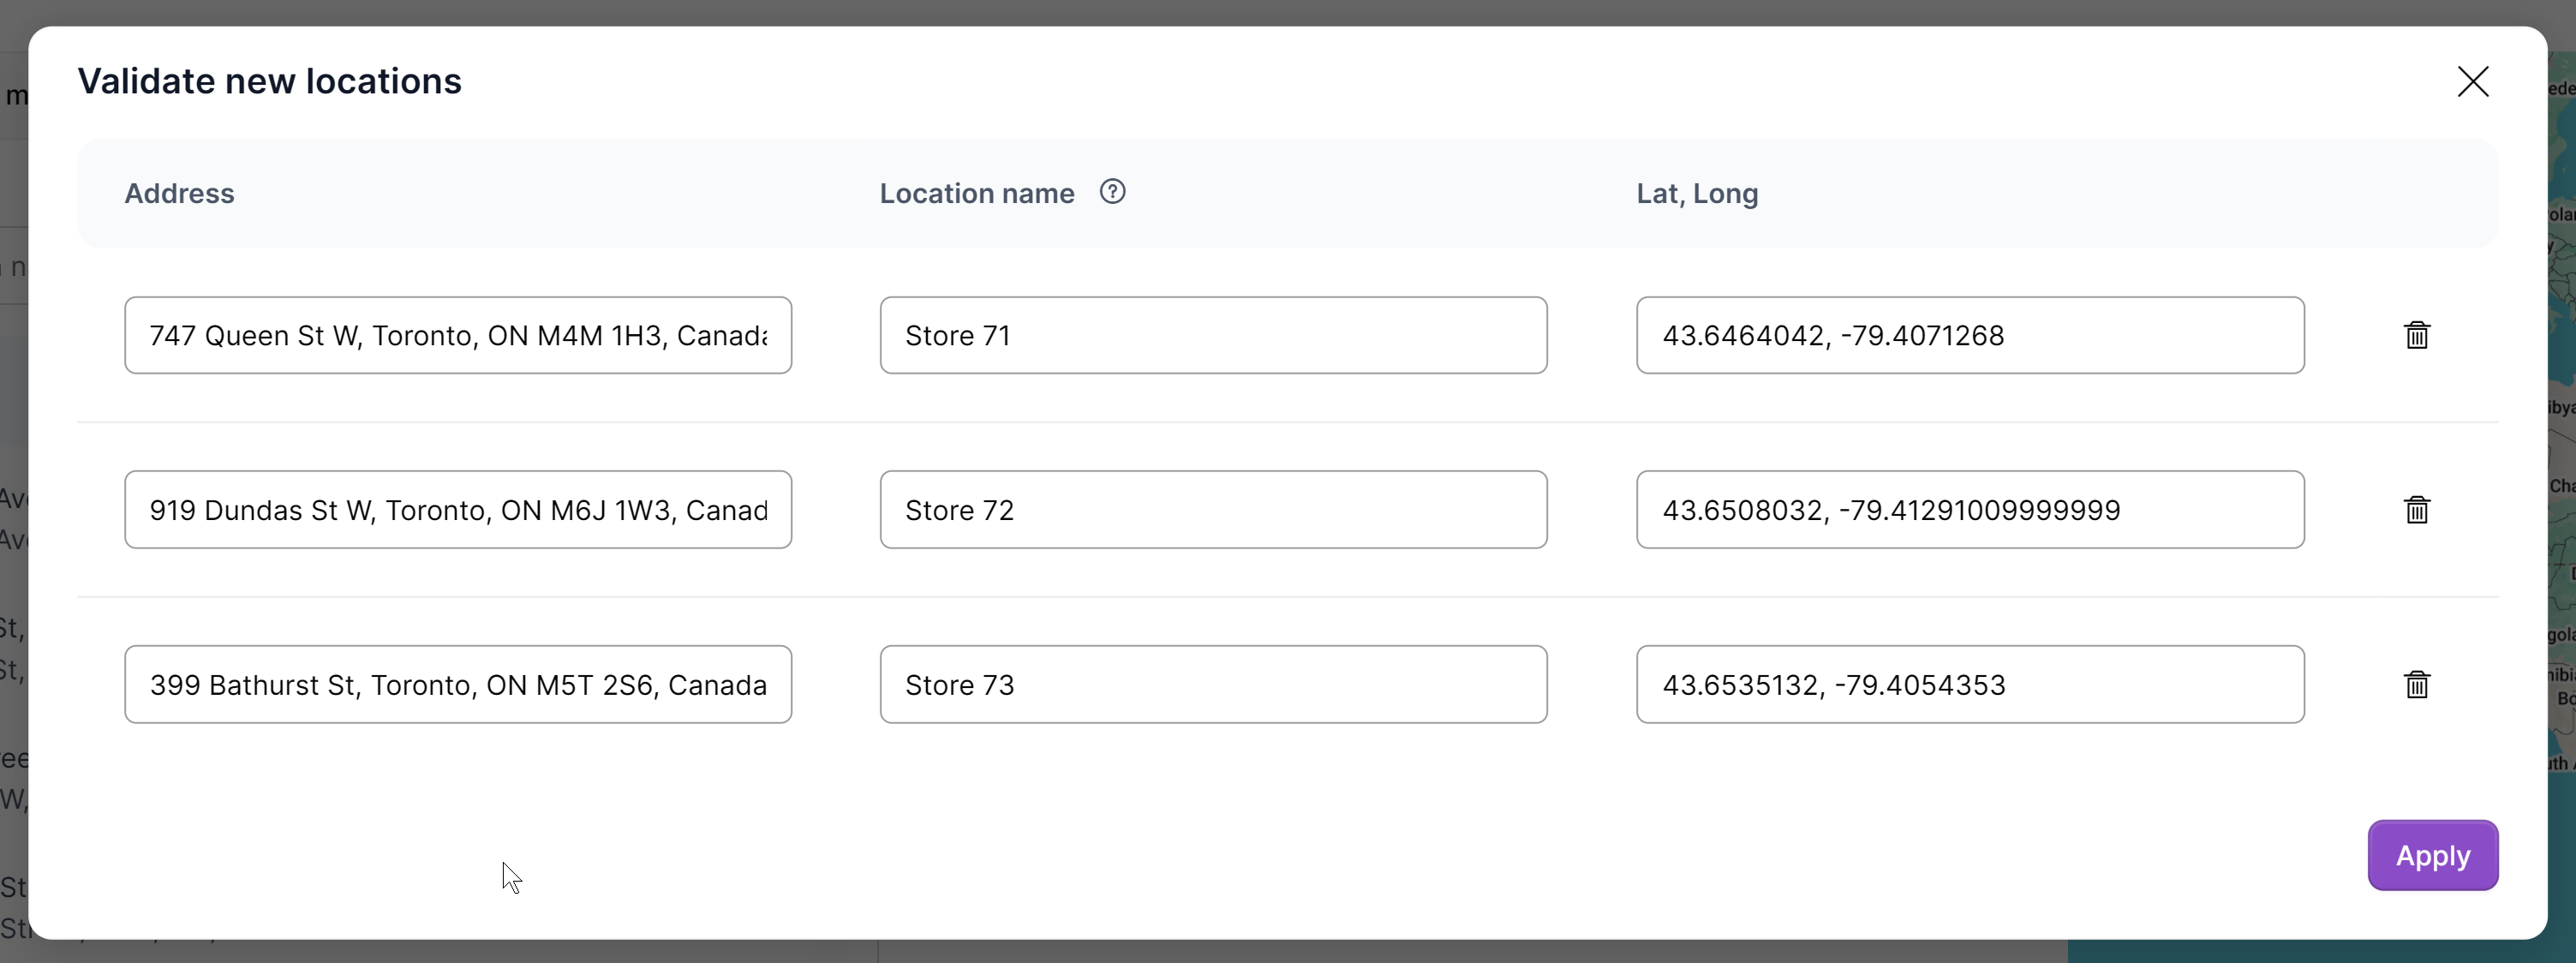The height and width of the screenshot is (963, 2576).
Task: Delete the Store 71 row
Action: pyautogui.click(x=2416, y=335)
